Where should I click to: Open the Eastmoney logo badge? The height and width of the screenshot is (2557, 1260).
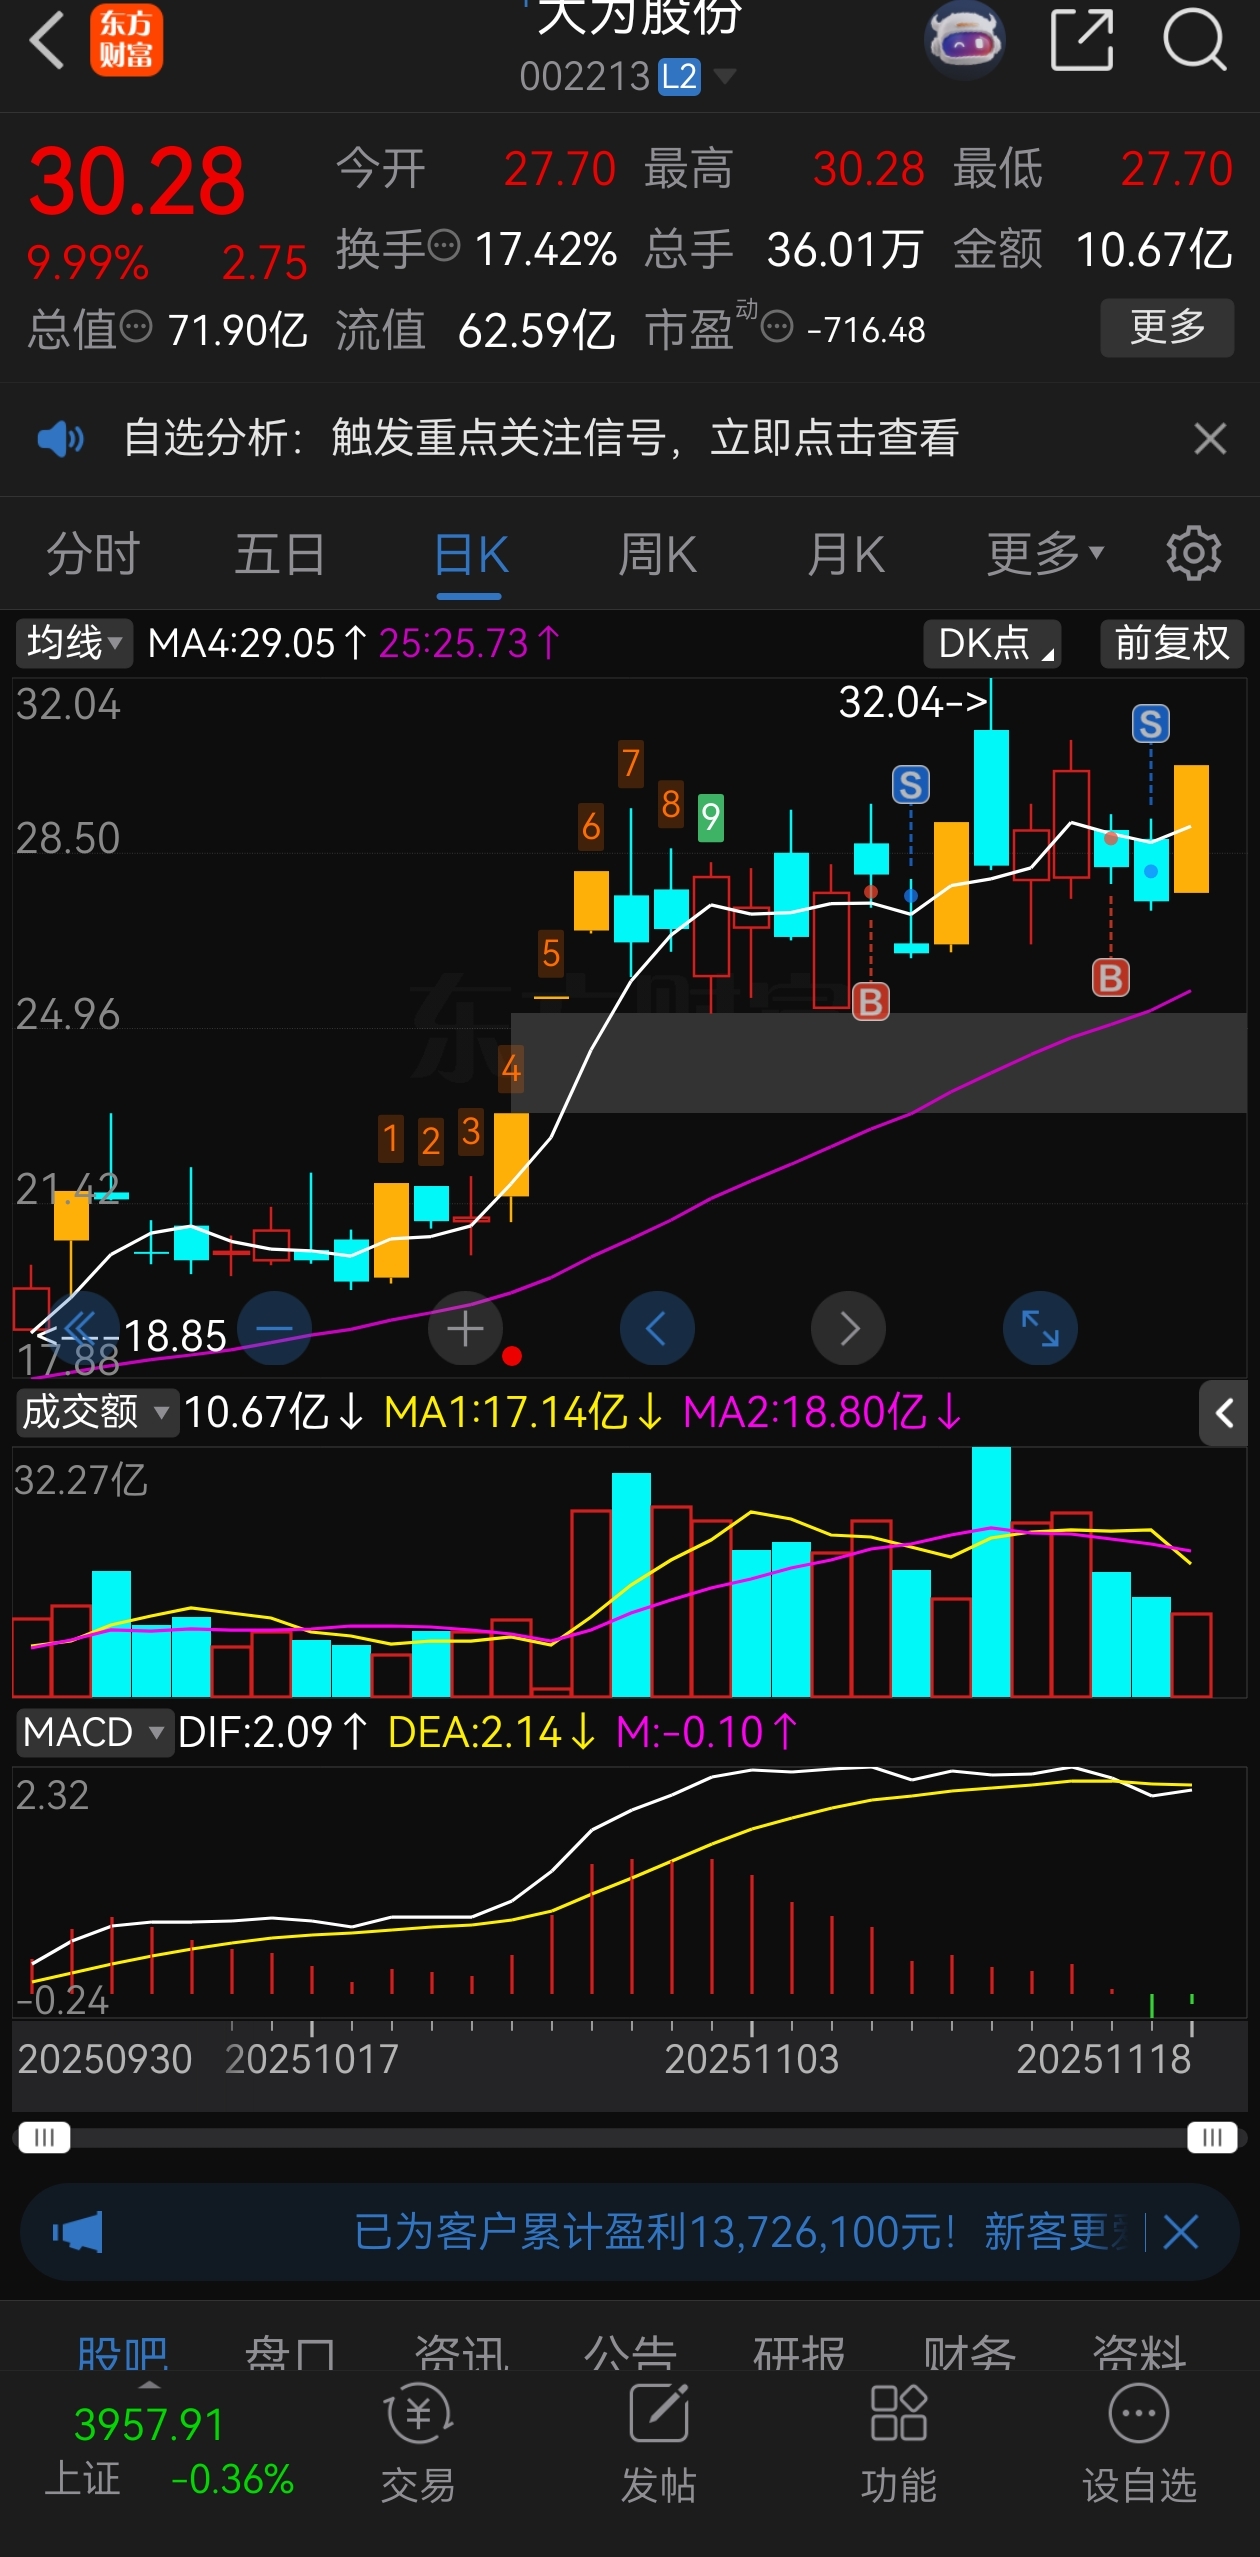(x=126, y=40)
